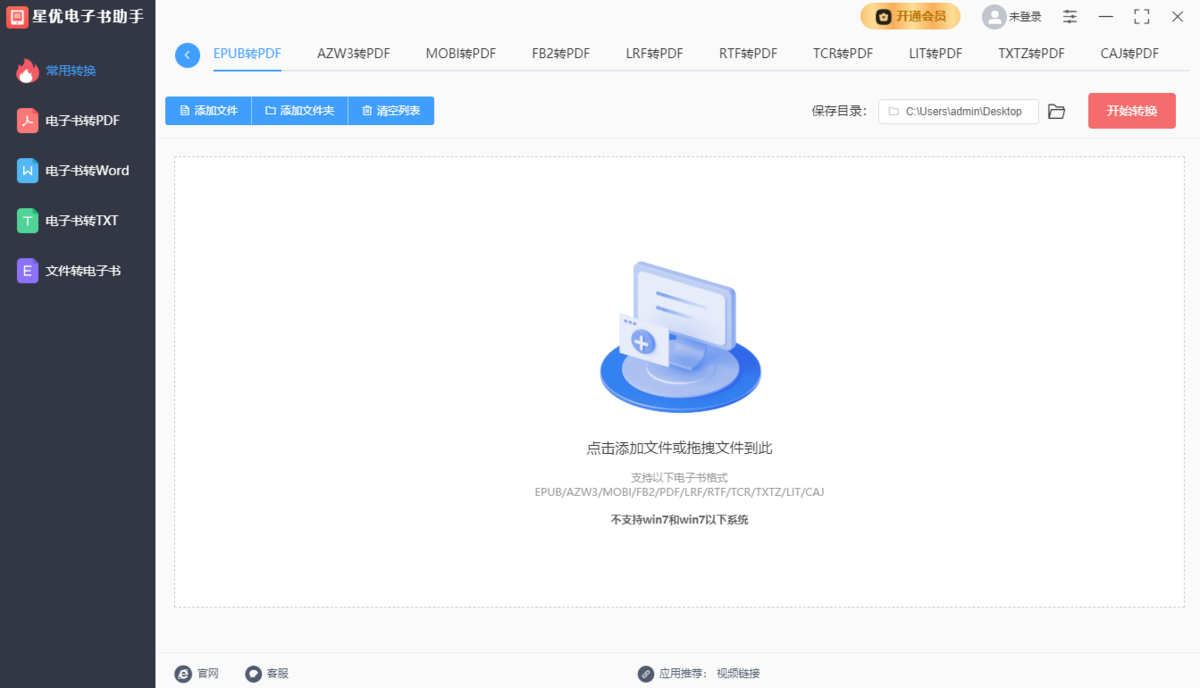The width and height of the screenshot is (1200, 688).
Task: Click 点击添加文件或拖拽文件到此 text
Action: tap(679, 448)
